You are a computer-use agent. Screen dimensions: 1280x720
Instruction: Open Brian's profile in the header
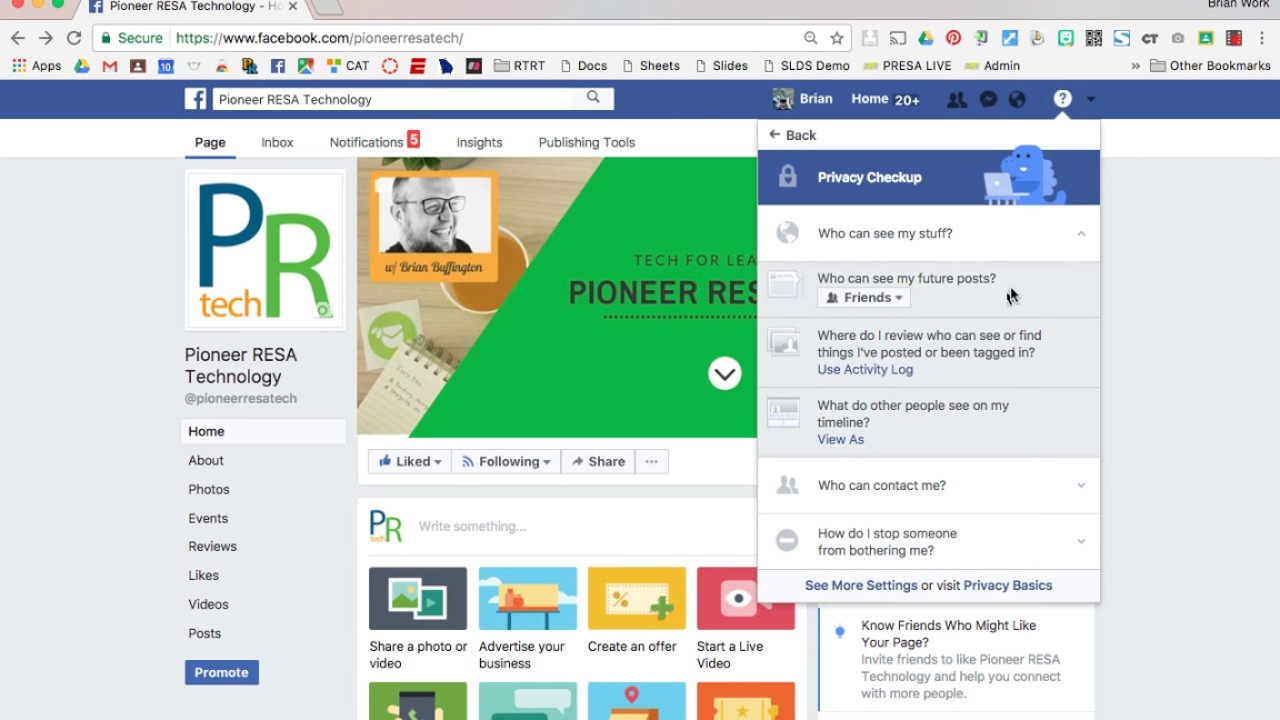pos(803,99)
